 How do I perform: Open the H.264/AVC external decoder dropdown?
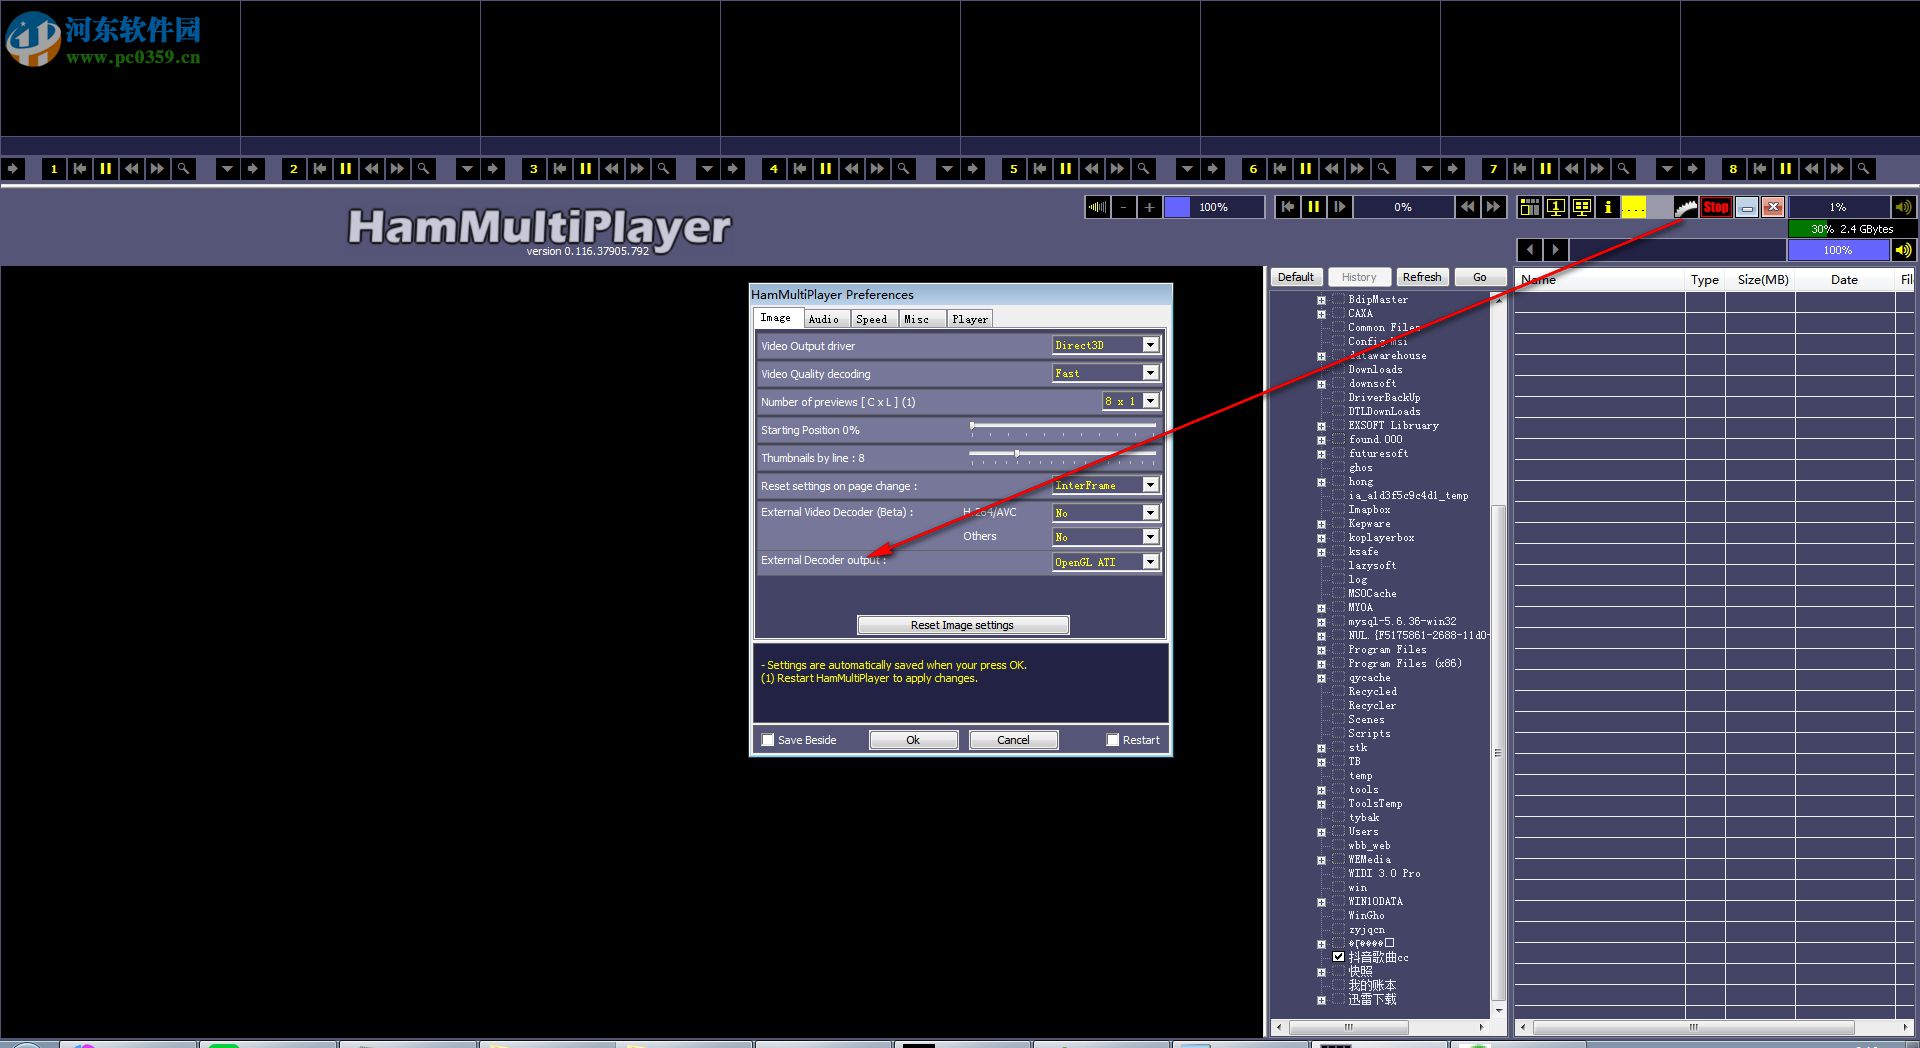coord(1150,513)
